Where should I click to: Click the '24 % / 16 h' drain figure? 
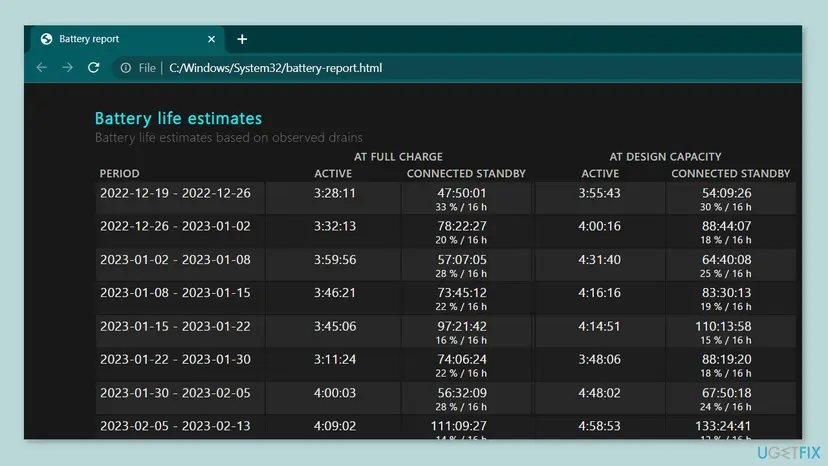[726, 407]
